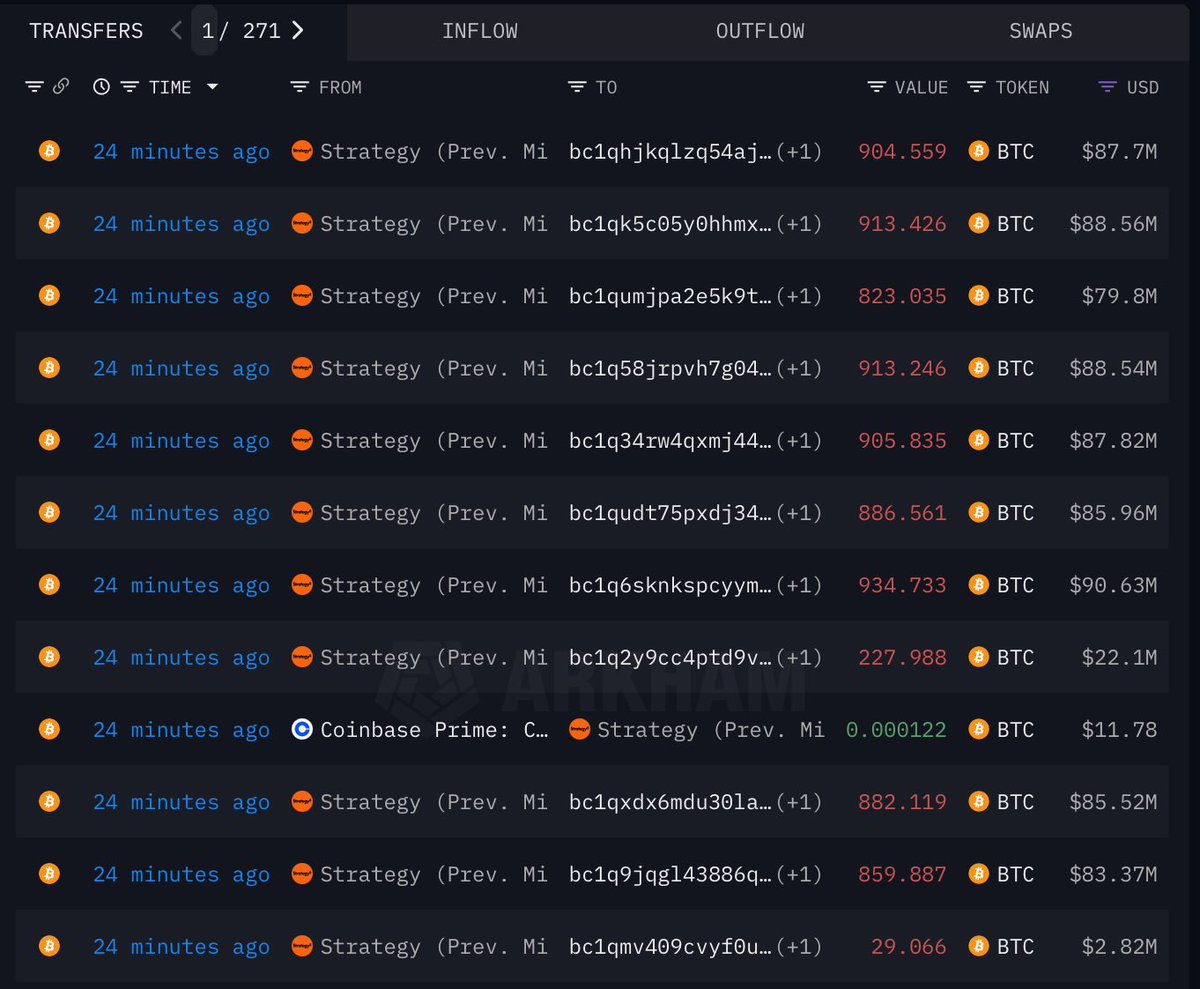Click total pages count 271
Viewport: 1200px width, 989px height.
point(261,31)
